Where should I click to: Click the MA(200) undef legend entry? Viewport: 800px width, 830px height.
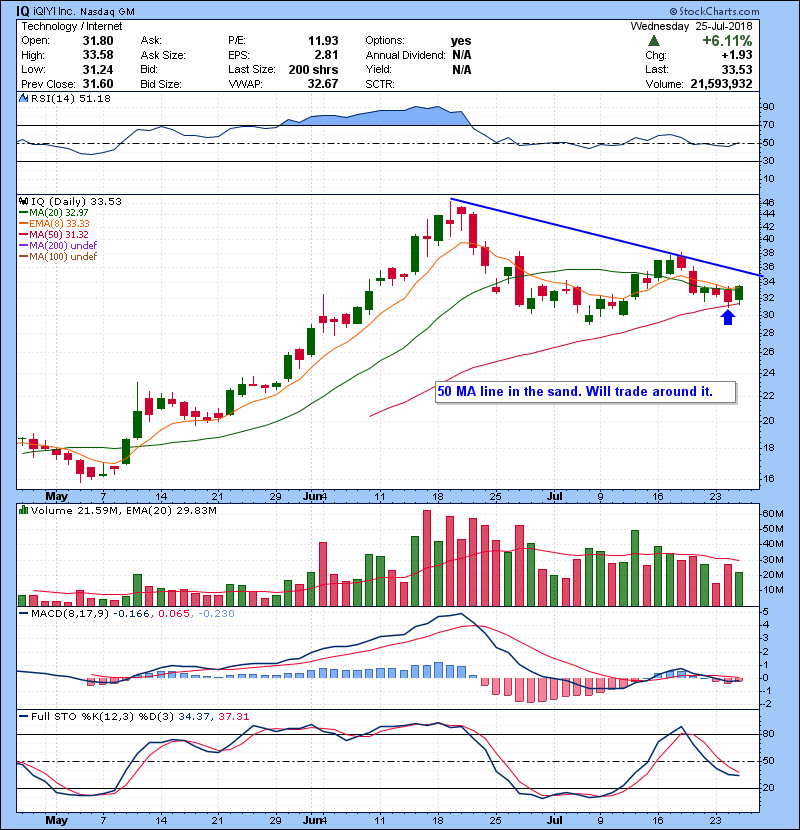click(58, 246)
